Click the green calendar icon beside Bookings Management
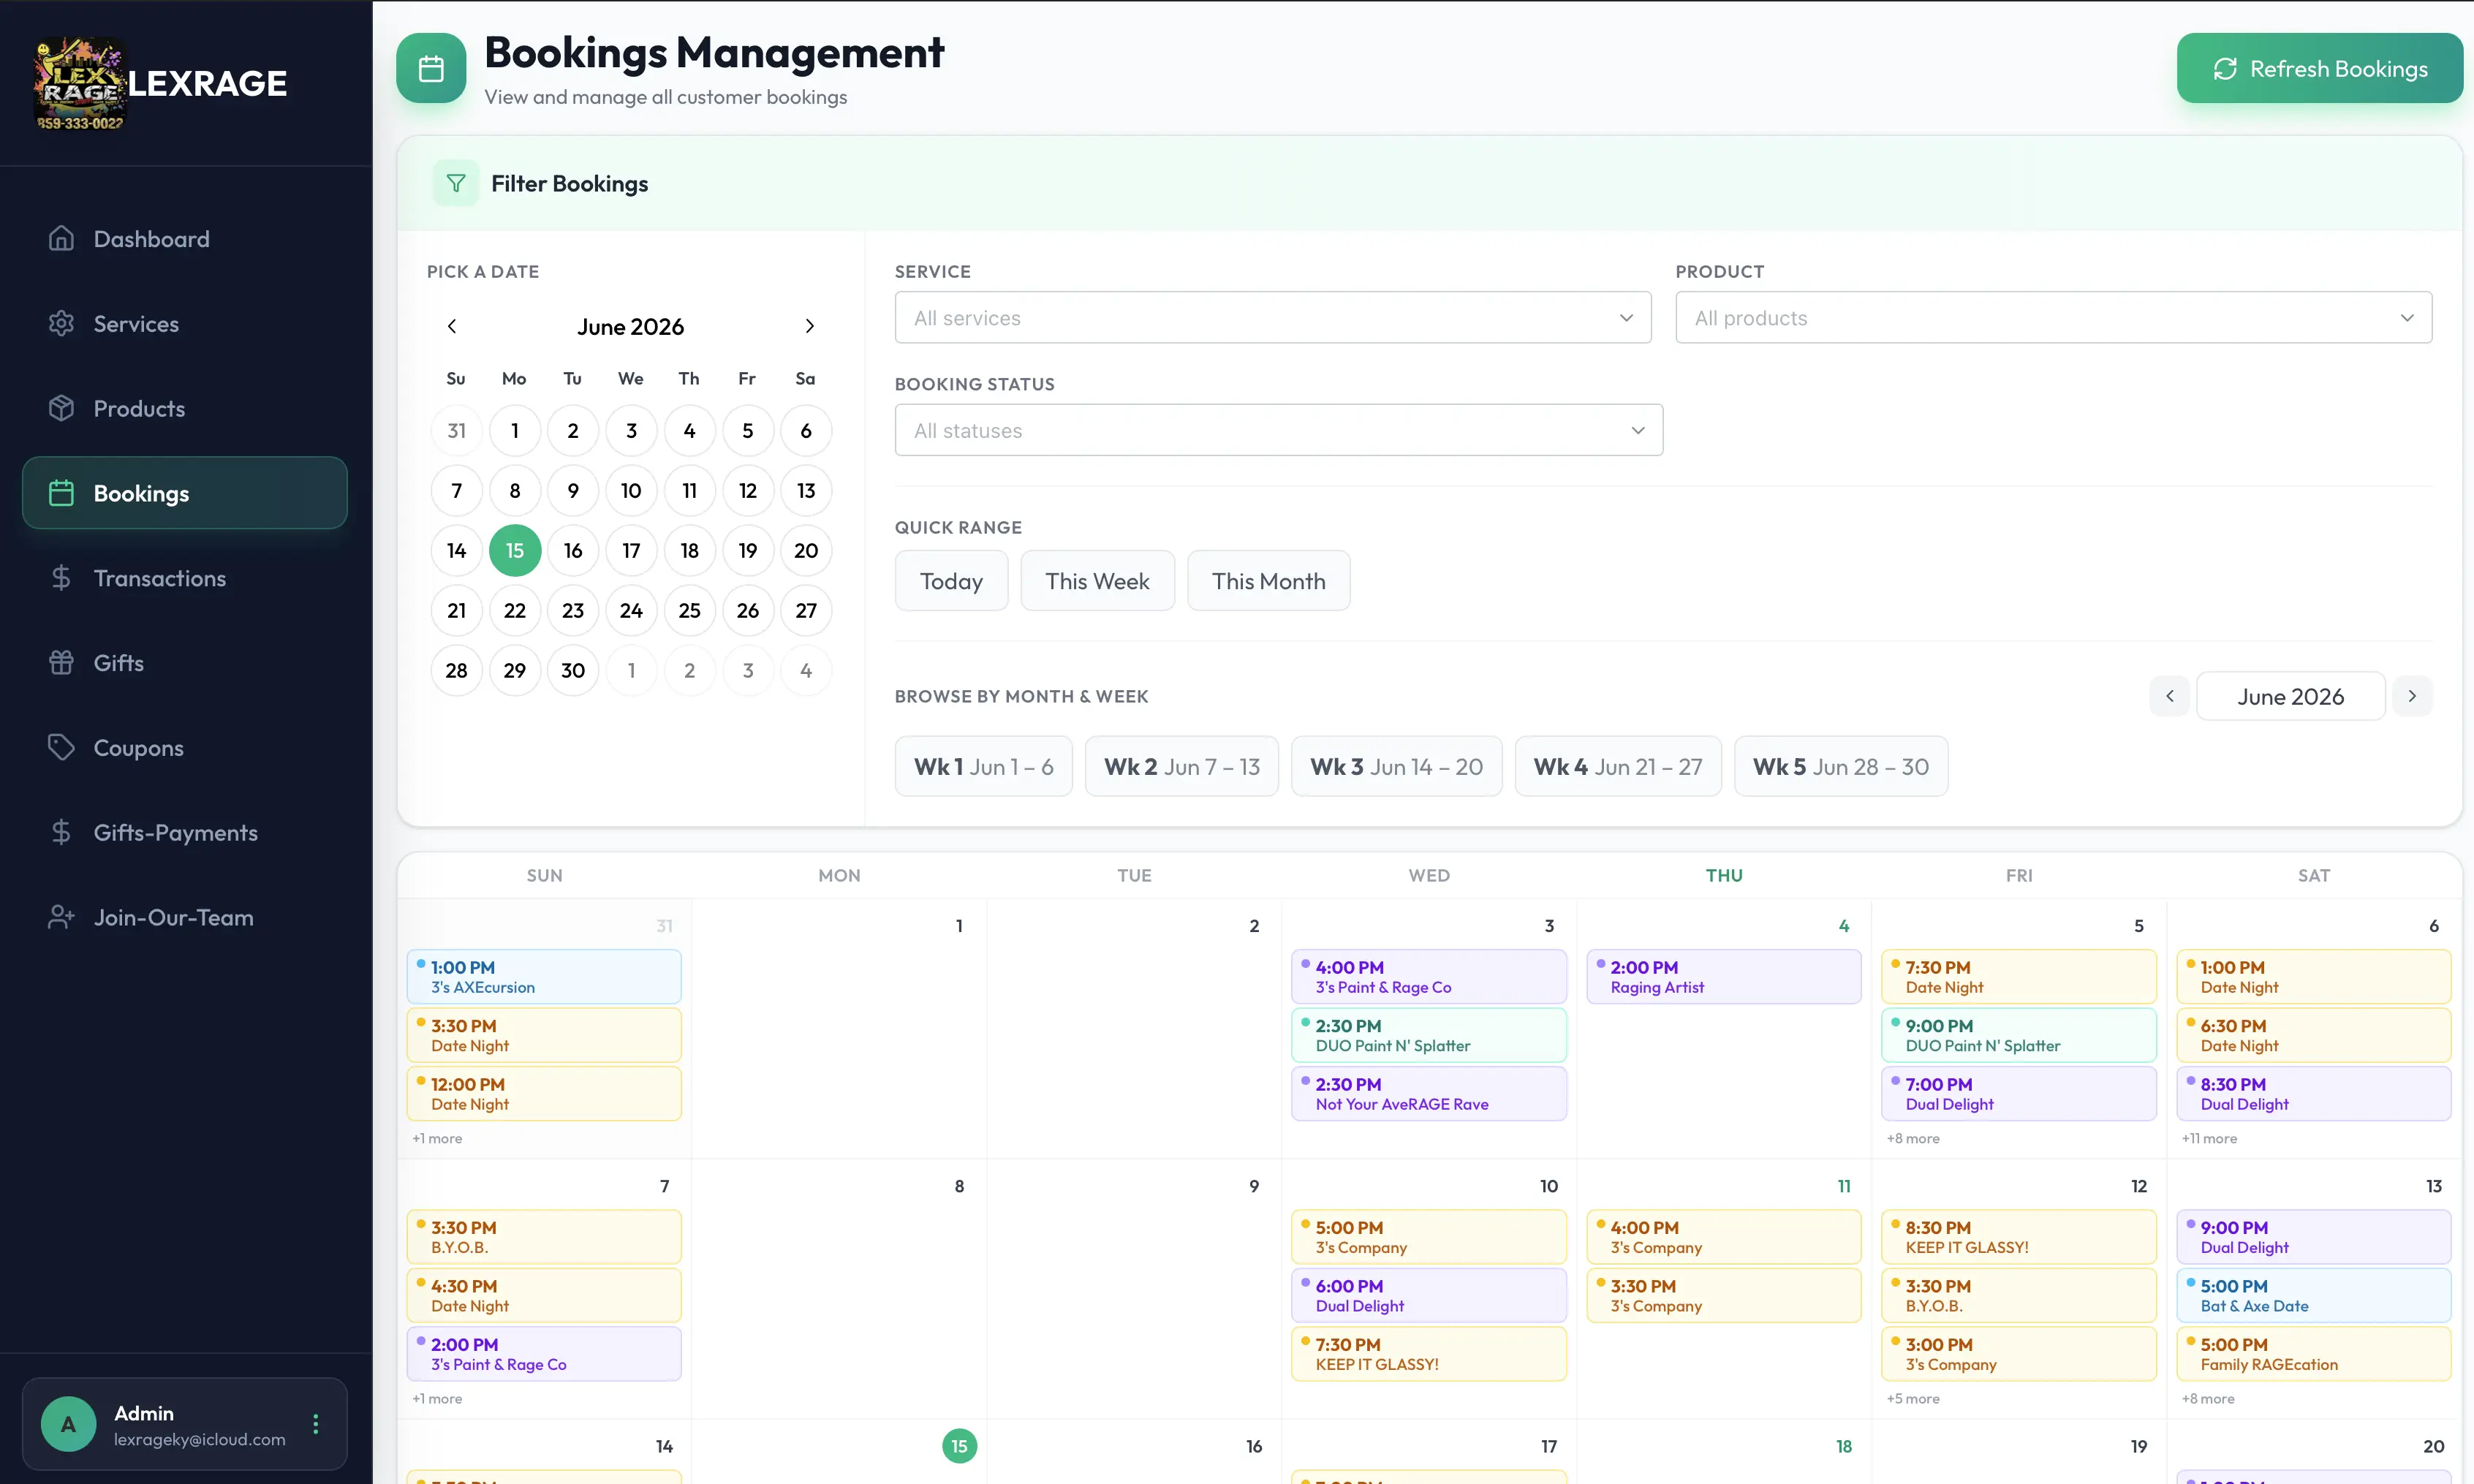The image size is (2474, 1484). click(x=431, y=68)
